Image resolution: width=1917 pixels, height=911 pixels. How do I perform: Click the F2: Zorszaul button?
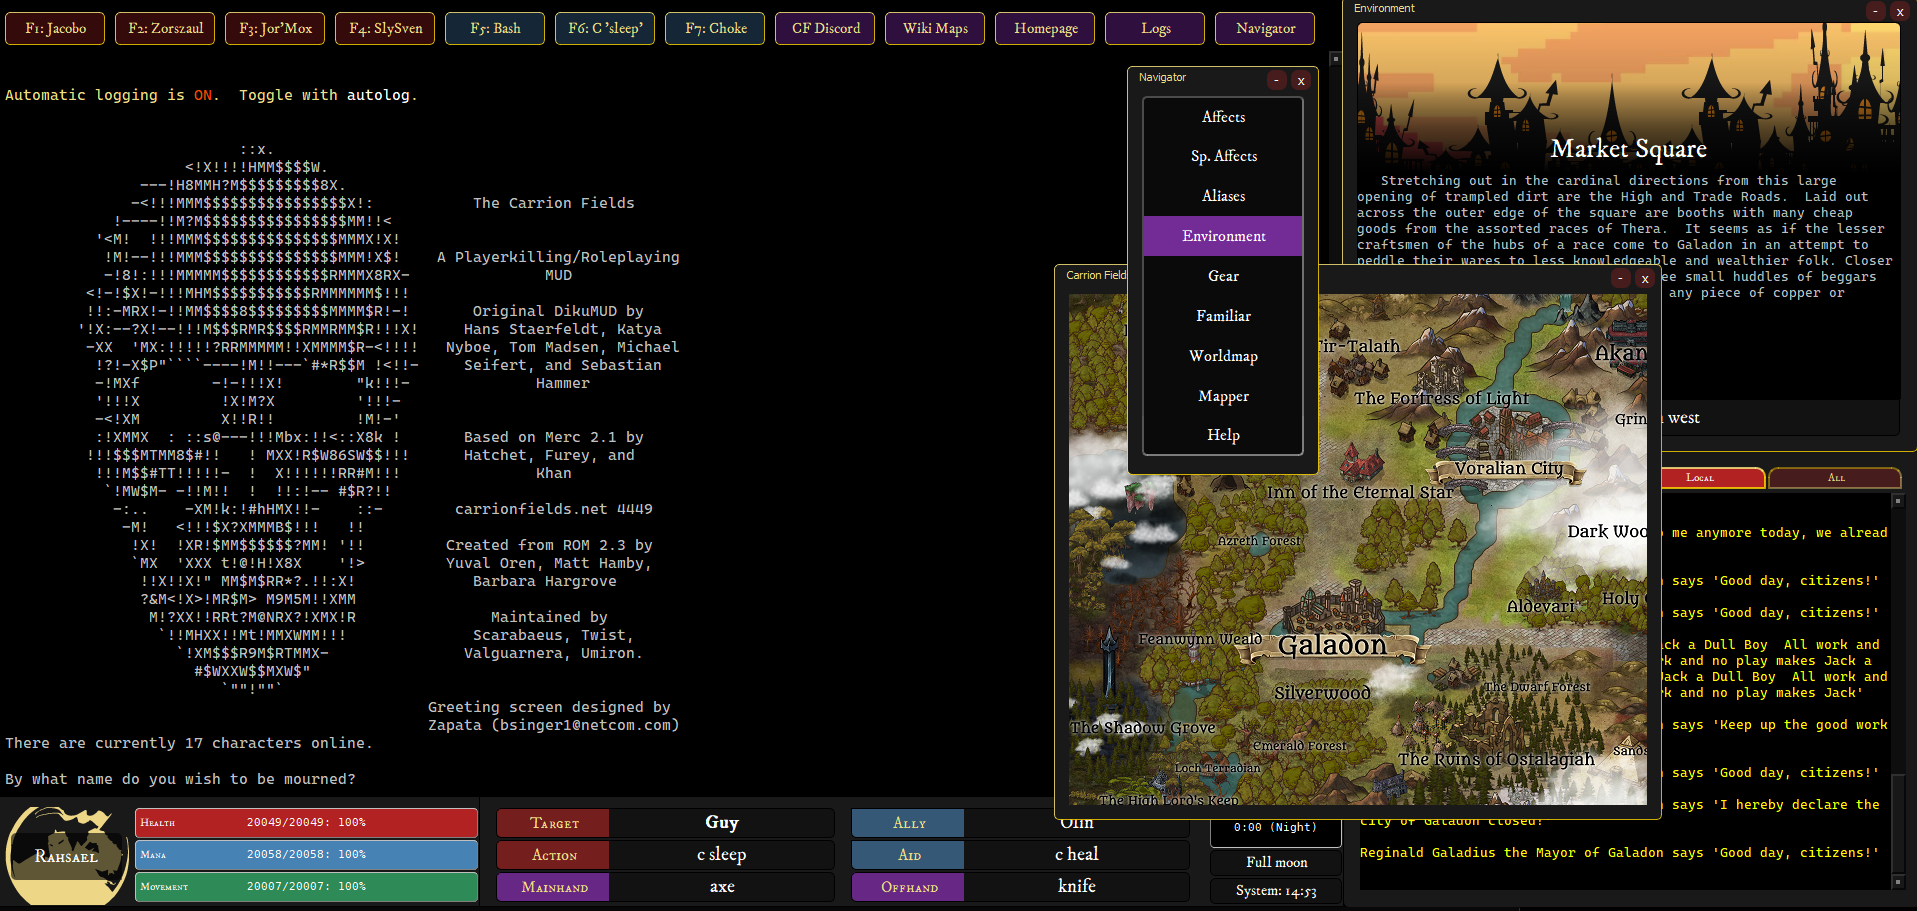point(165,28)
